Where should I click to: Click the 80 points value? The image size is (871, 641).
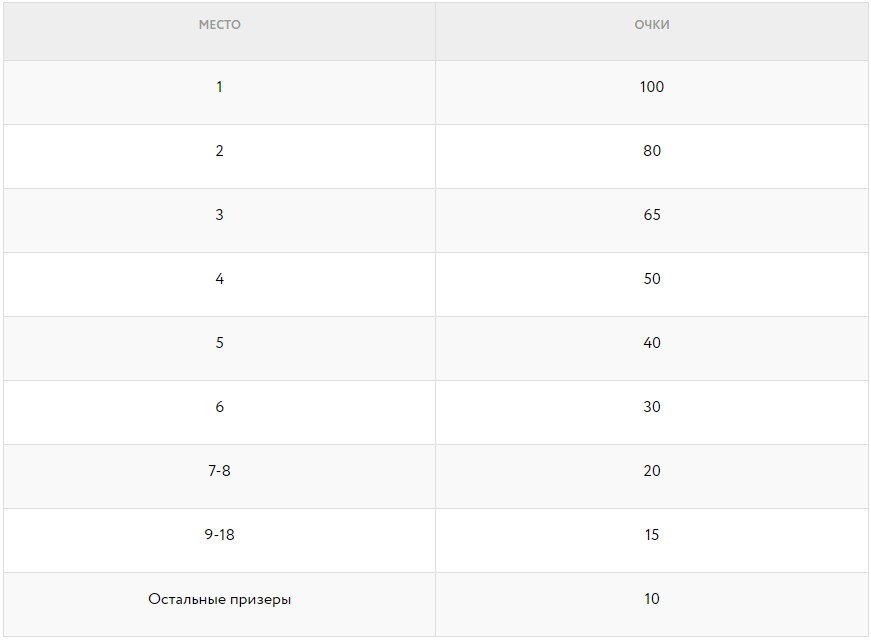(652, 151)
